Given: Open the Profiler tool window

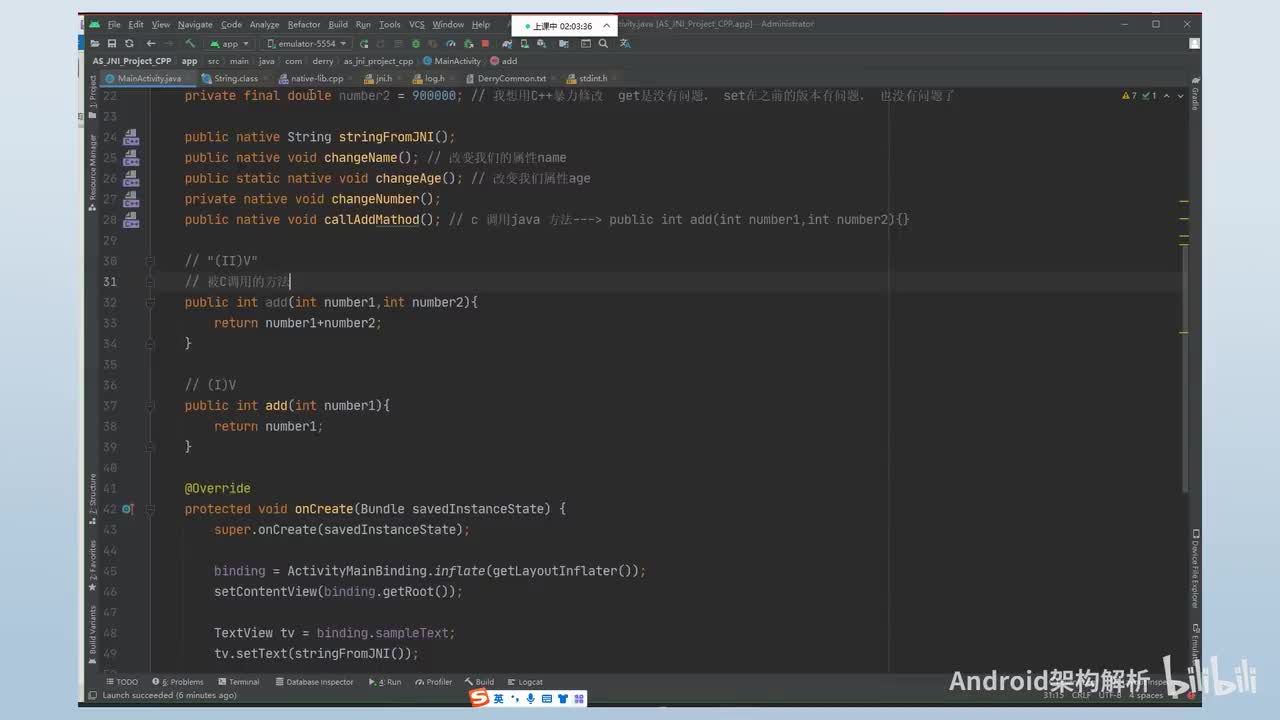Looking at the screenshot, I should pyautogui.click(x=434, y=682).
